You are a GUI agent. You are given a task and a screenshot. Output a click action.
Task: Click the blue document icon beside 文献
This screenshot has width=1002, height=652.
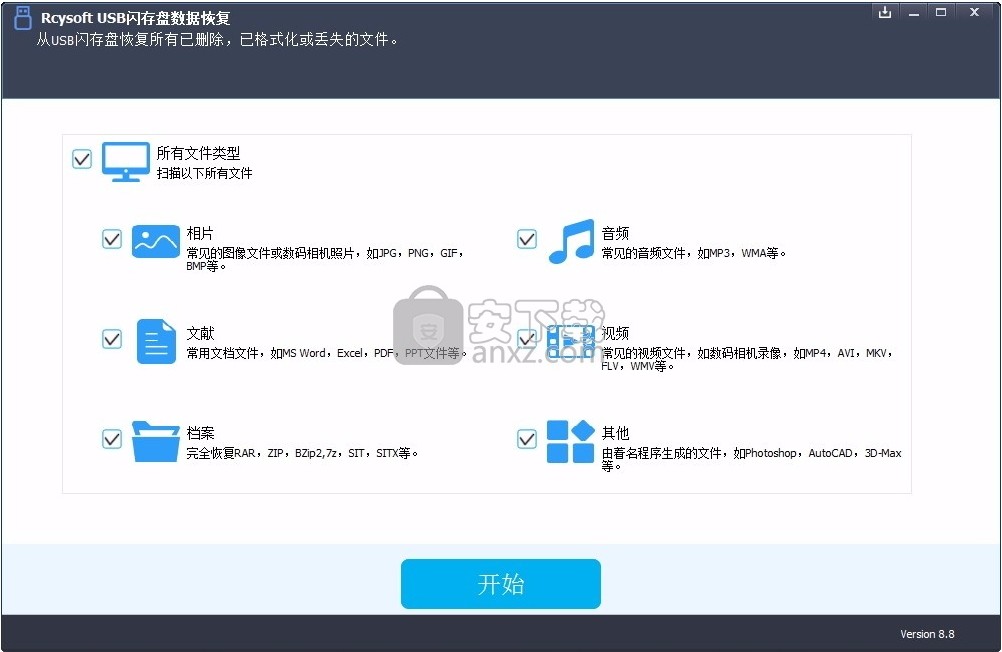tap(155, 341)
